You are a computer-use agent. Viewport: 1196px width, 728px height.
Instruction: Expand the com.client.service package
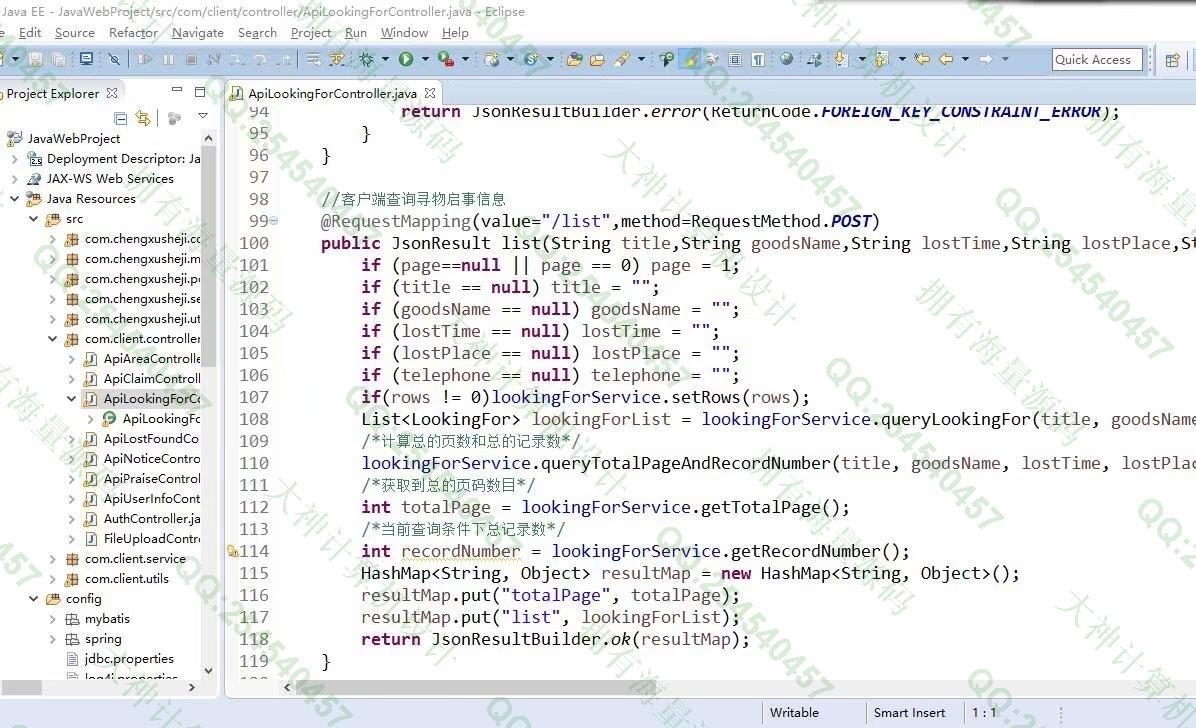pyautogui.click(x=53, y=559)
